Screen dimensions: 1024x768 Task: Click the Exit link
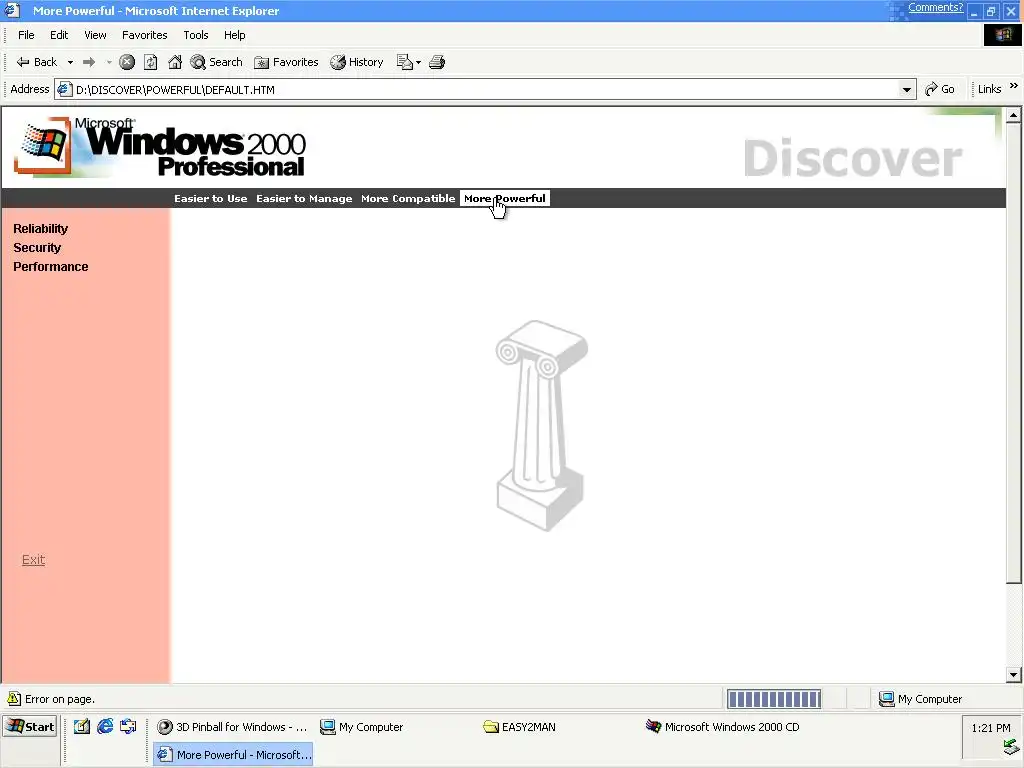[33, 560]
